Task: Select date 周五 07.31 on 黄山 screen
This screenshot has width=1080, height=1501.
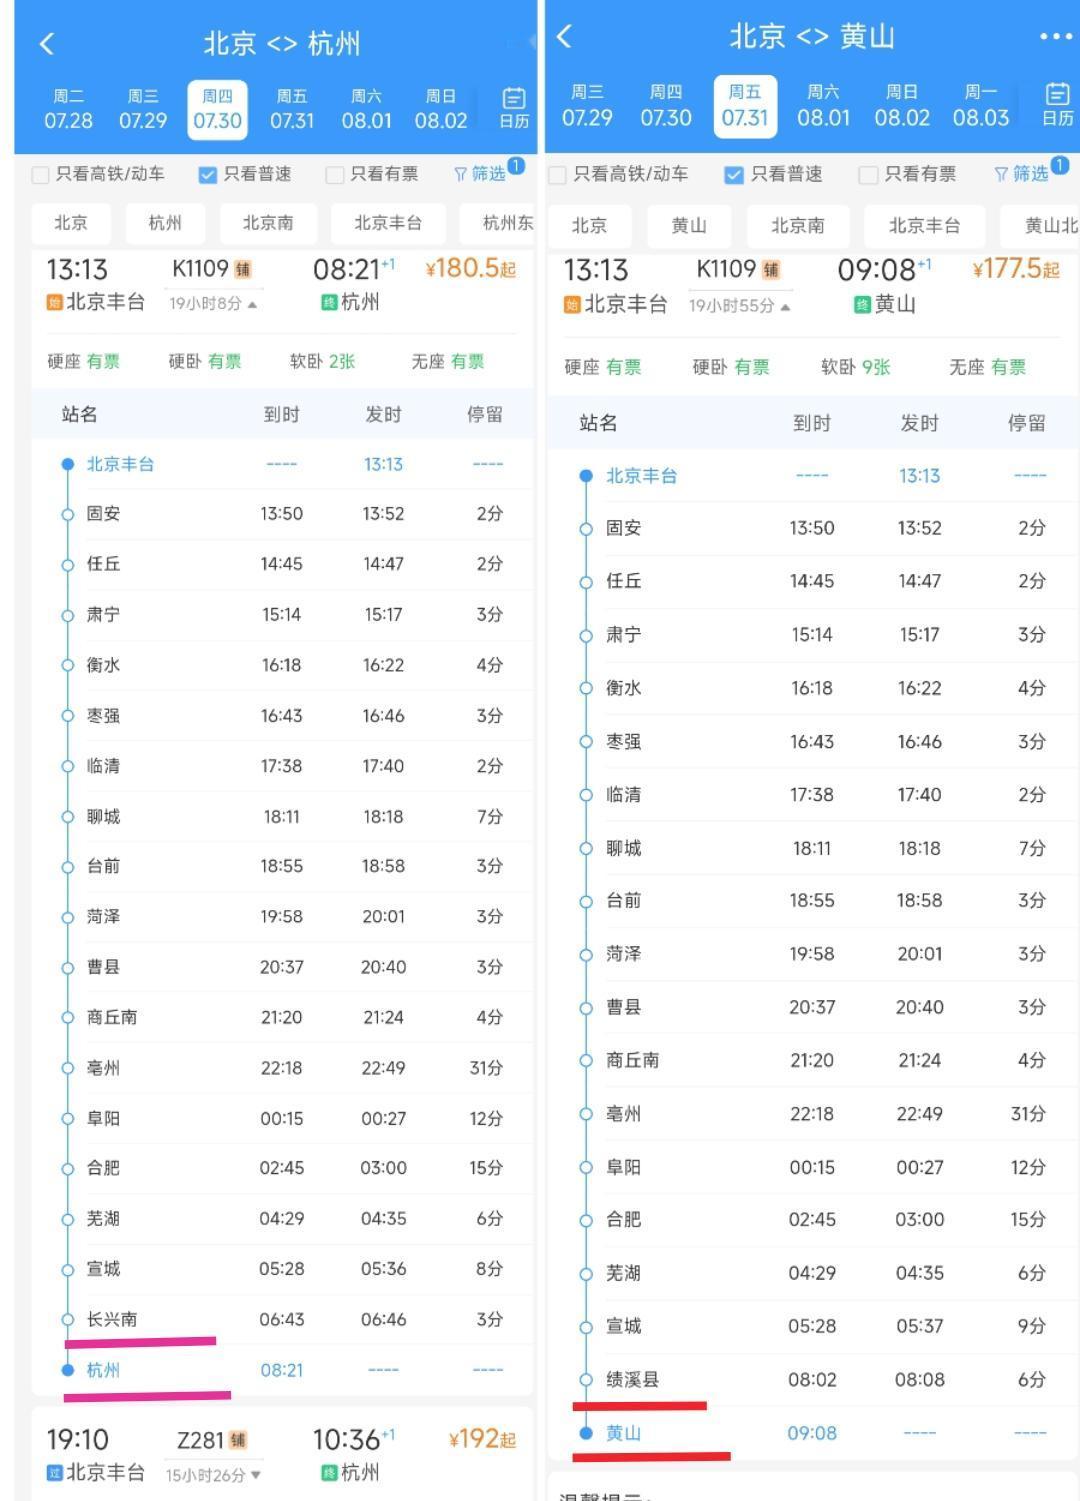Action: [x=745, y=106]
